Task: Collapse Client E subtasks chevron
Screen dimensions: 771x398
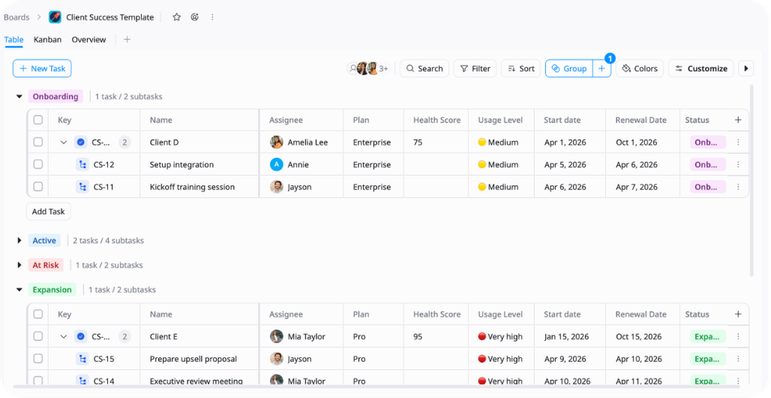Action: [63, 337]
